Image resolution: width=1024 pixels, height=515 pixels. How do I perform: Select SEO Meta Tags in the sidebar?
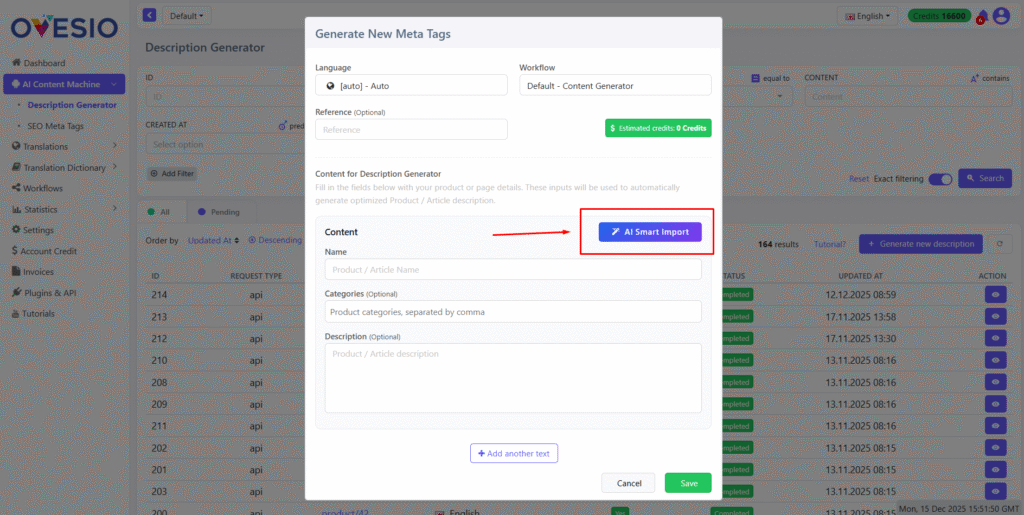55,125
